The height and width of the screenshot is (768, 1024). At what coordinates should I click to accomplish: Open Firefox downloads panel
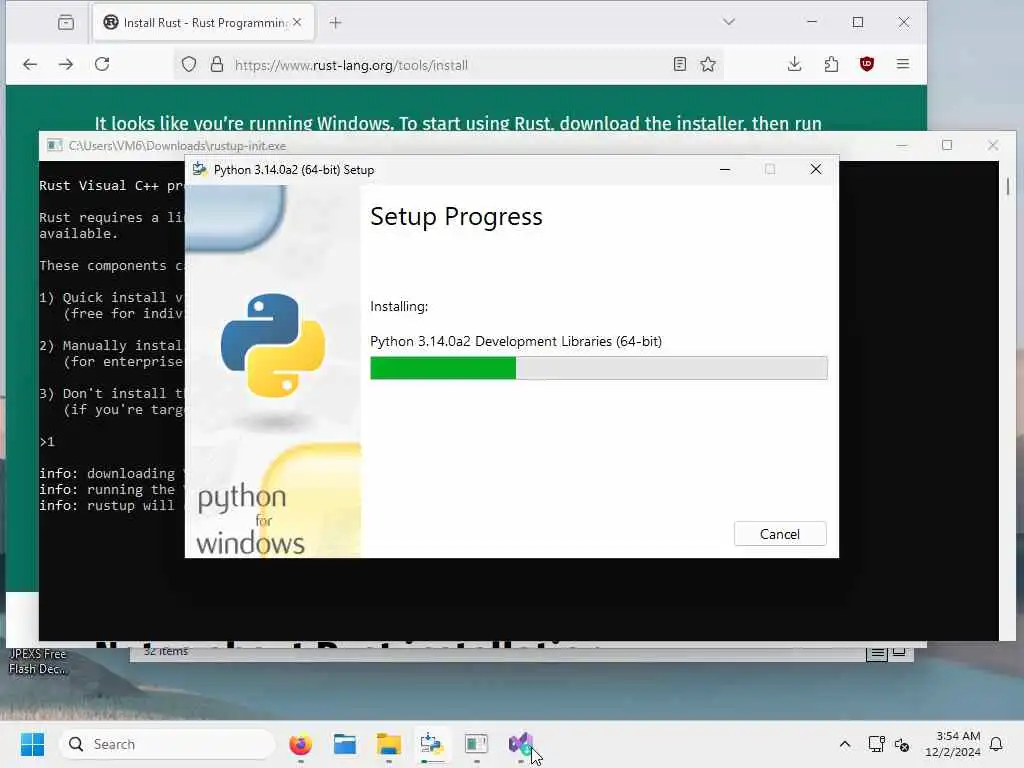click(x=794, y=64)
